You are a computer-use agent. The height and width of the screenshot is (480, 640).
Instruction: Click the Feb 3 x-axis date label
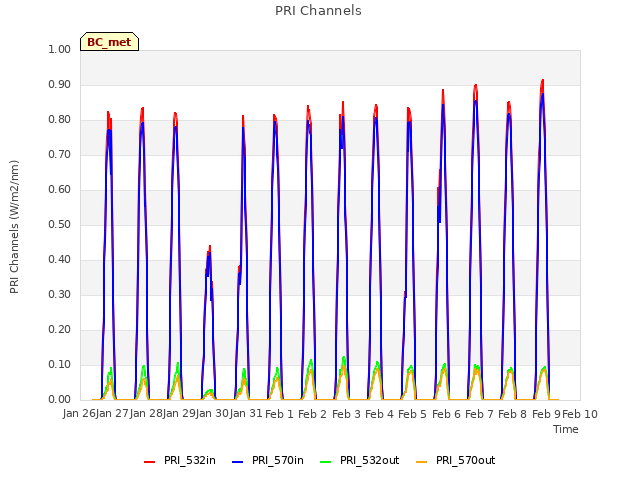tap(346, 414)
